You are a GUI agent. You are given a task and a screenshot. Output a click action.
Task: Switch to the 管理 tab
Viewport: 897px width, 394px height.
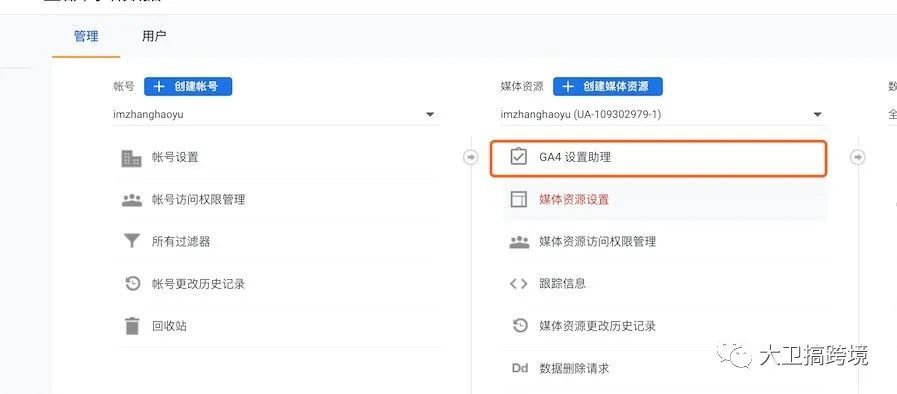[86, 37]
